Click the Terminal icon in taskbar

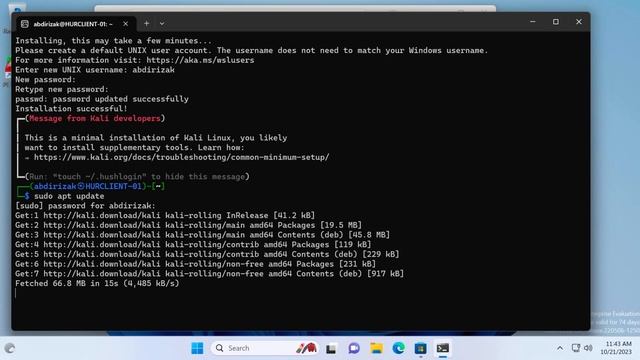pos(443,348)
